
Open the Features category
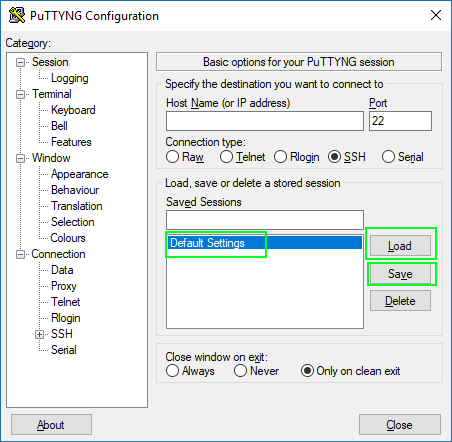click(x=71, y=142)
